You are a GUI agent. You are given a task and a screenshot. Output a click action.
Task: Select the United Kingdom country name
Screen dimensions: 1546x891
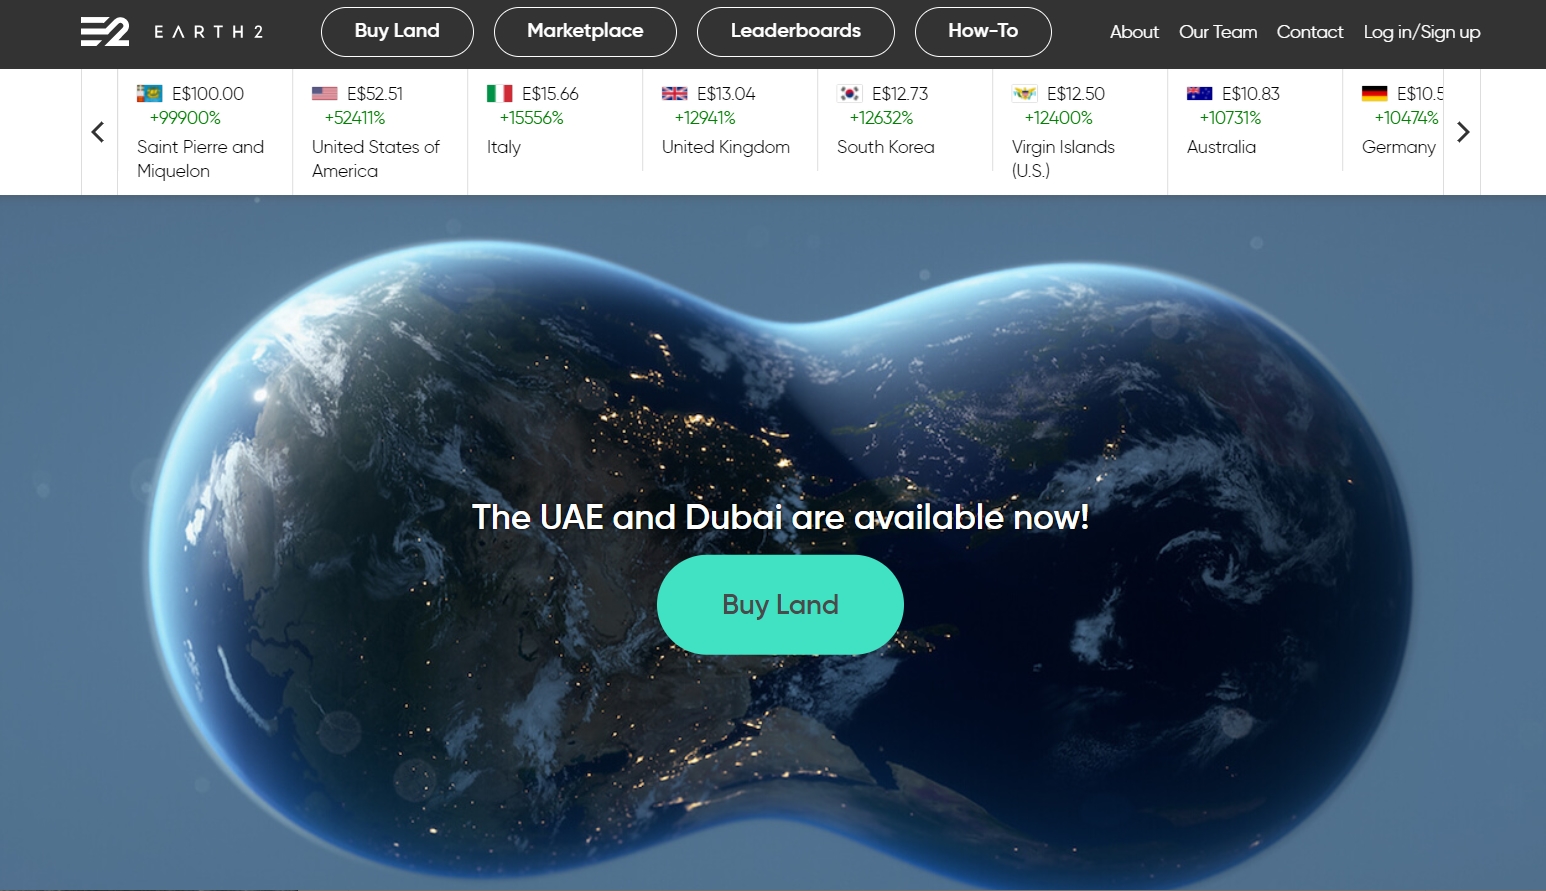tap(726, 147)
